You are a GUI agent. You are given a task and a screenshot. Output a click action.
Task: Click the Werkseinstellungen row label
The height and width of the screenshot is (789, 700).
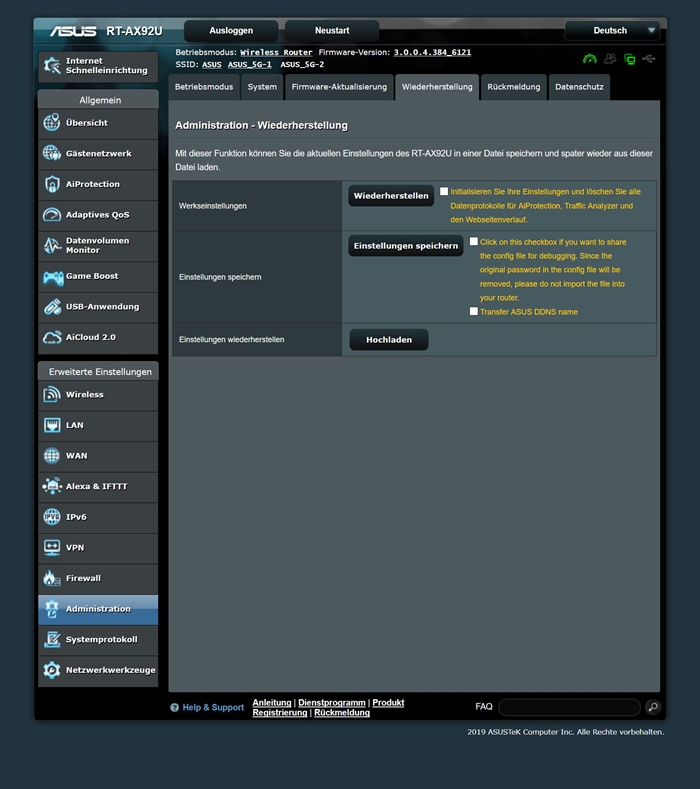tap(213, 206)
